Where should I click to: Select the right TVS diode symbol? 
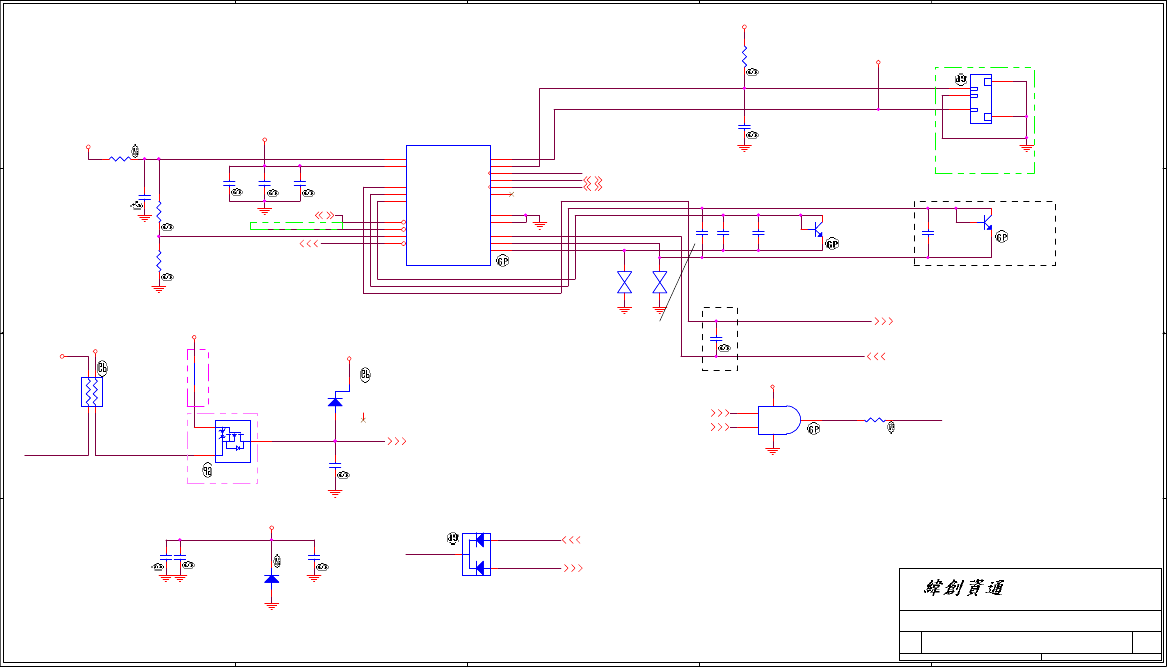[x=659, y=282]
